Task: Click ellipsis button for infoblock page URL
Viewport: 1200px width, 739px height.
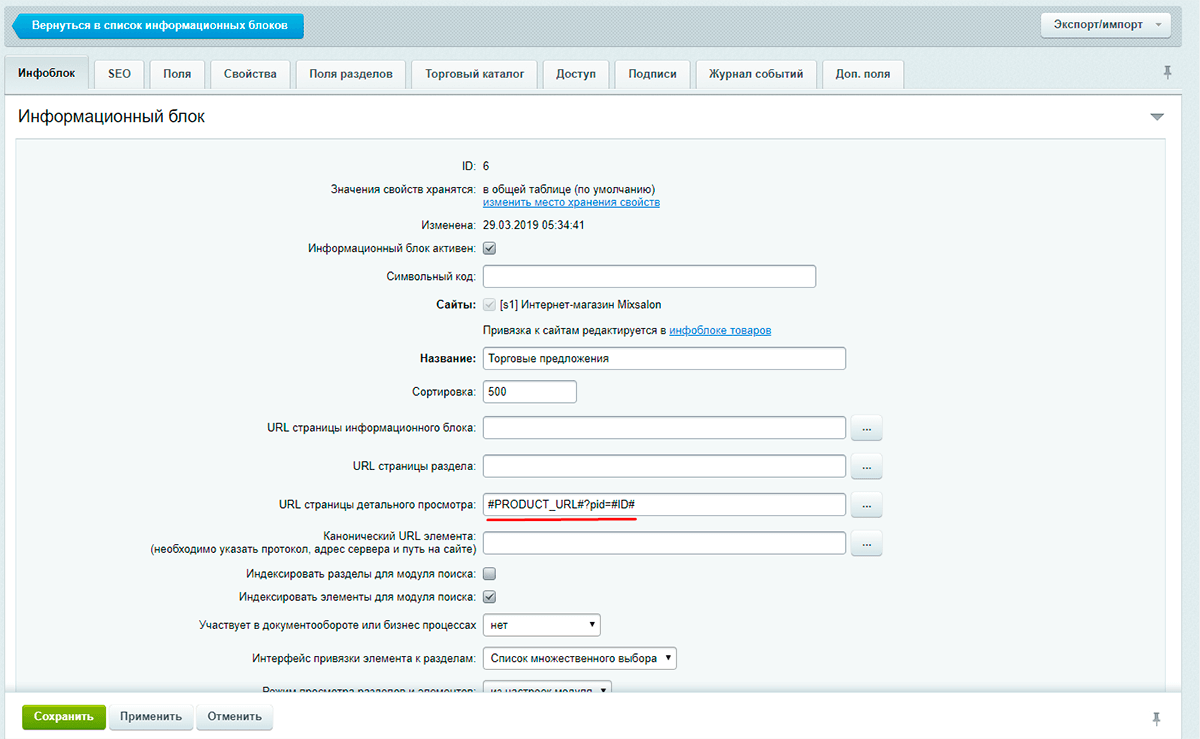Action: (866, 428)
